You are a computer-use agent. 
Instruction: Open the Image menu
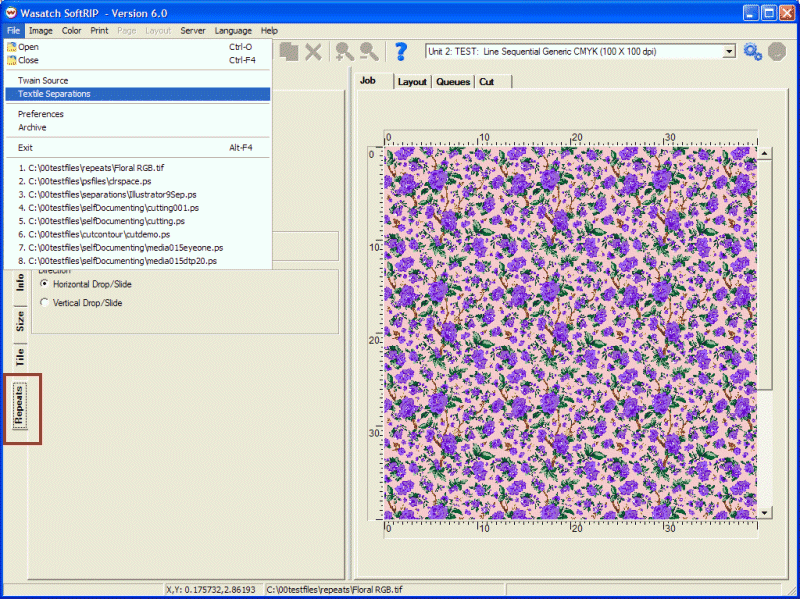(41, 31)
